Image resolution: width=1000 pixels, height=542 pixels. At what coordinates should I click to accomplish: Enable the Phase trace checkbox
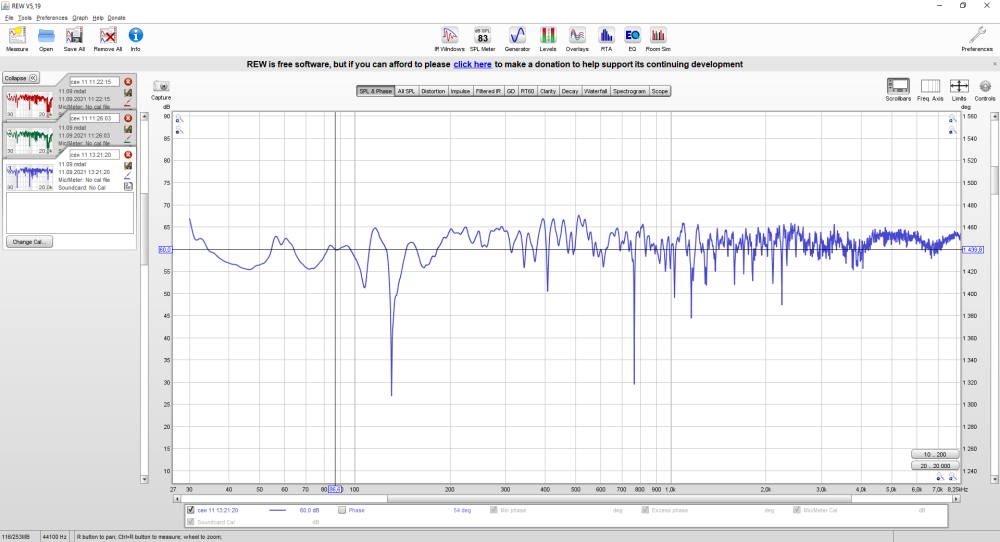tap(342, 510)
